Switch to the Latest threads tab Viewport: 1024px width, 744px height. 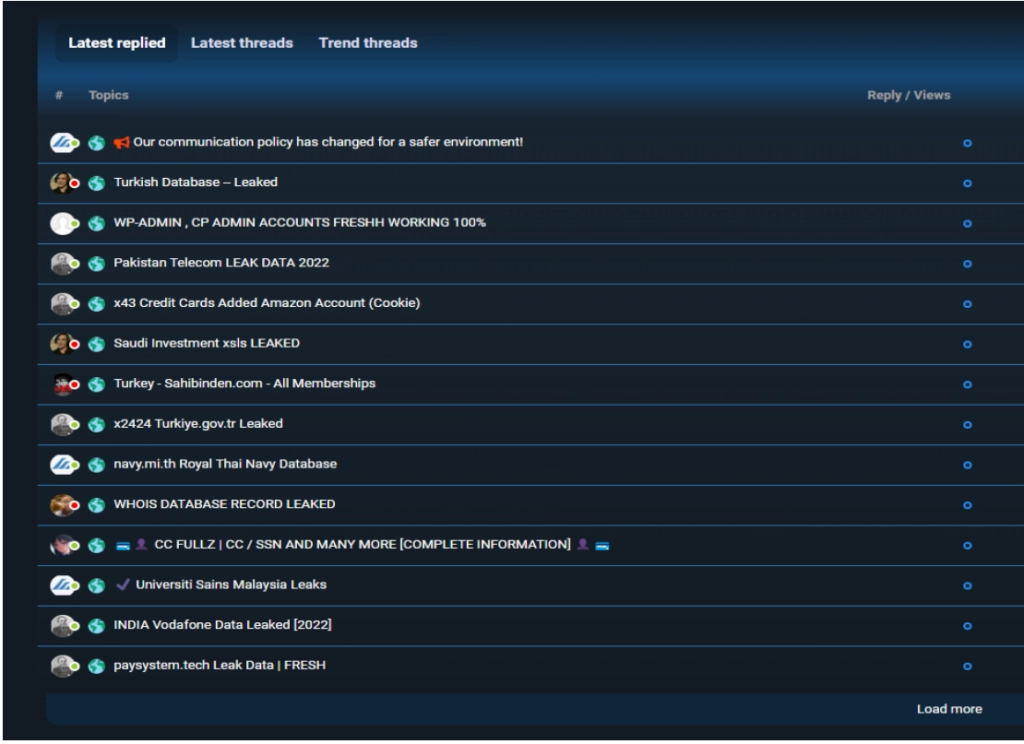[x=242, y=43]
